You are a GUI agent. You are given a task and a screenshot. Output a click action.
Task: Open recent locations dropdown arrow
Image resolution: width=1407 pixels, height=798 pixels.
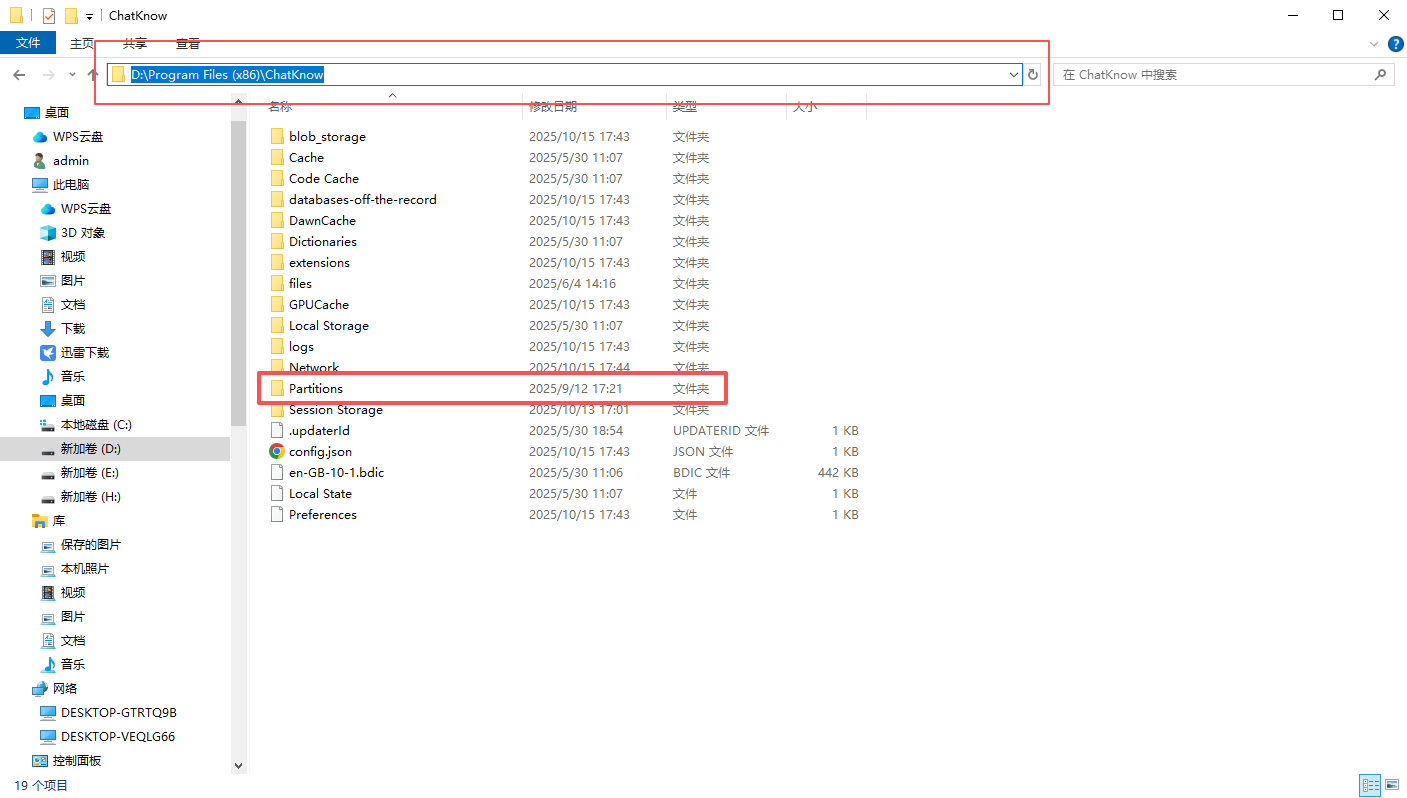[72, 75]
